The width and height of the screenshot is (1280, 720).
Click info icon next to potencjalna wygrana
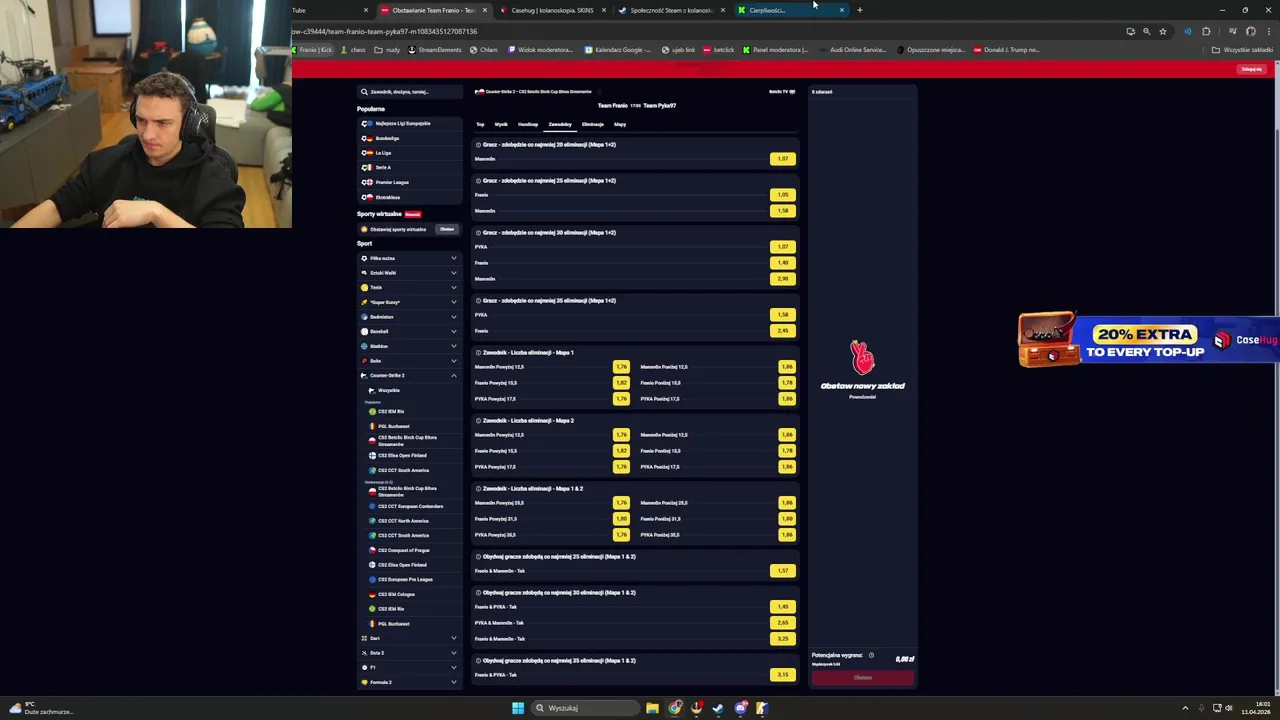coord(871,655)
